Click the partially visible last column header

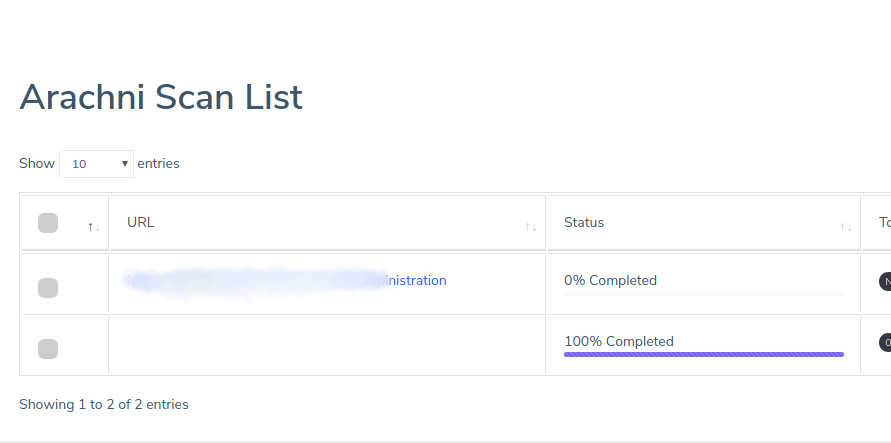885,222
